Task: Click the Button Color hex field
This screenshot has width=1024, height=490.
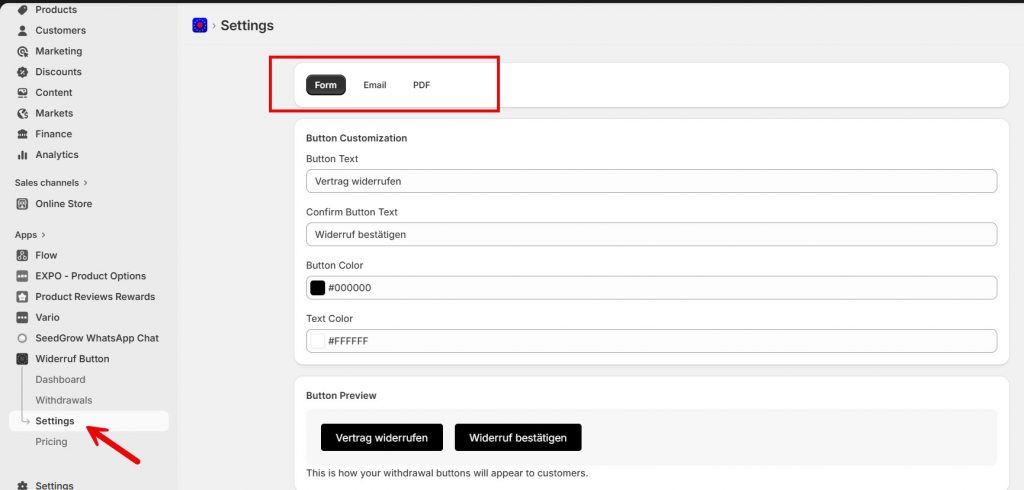Action: click(x=651, y=287)
